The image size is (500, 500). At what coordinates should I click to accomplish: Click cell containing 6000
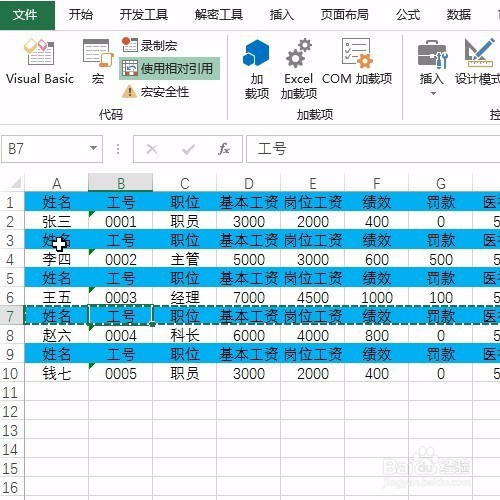coord(249,335)
